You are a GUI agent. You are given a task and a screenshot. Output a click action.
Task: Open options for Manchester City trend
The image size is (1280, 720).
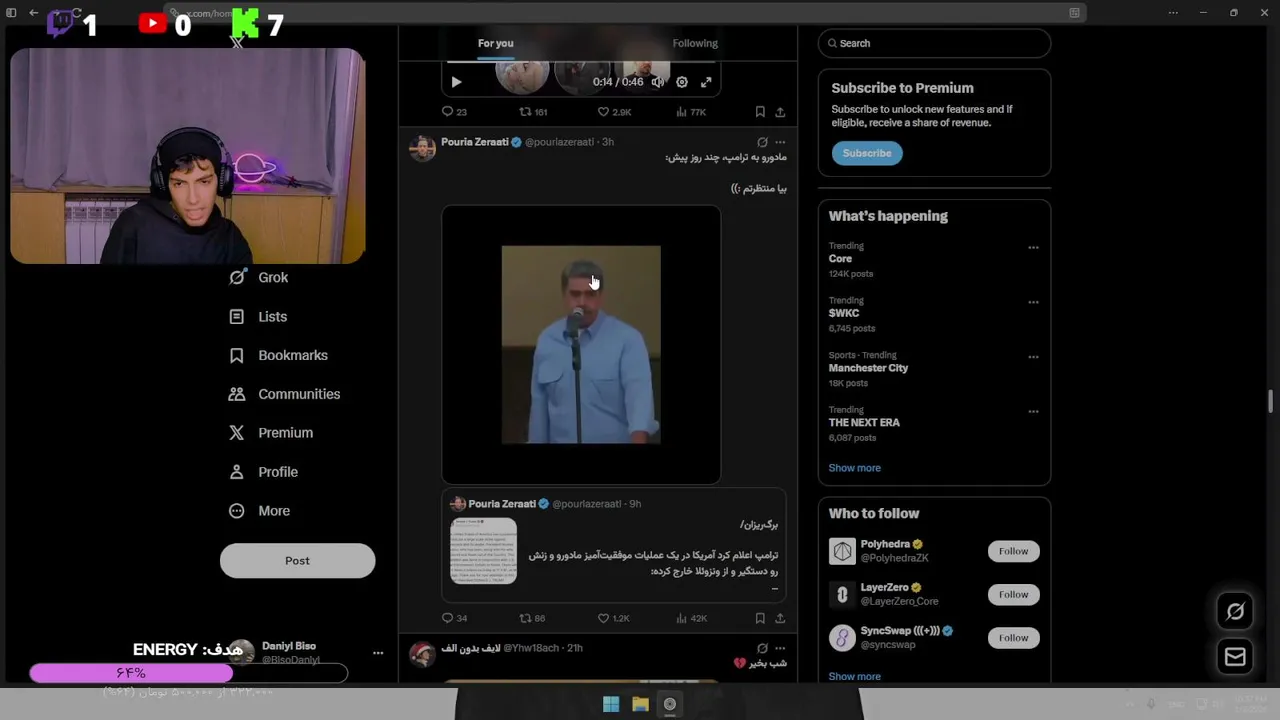click(1033, 357)
